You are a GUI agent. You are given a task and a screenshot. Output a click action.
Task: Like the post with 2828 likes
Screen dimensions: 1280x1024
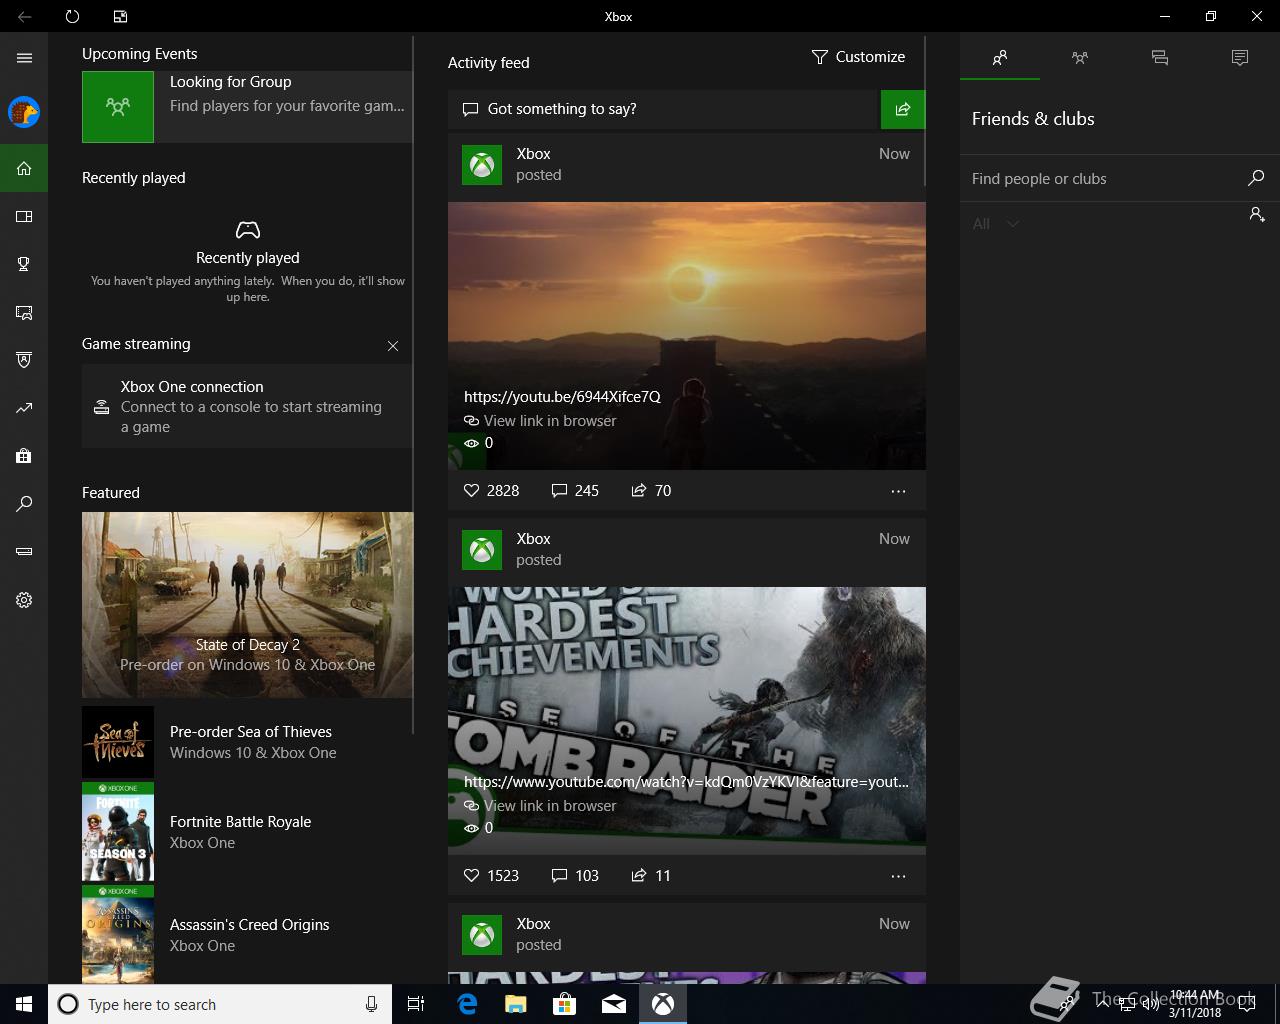click(491, 490)
